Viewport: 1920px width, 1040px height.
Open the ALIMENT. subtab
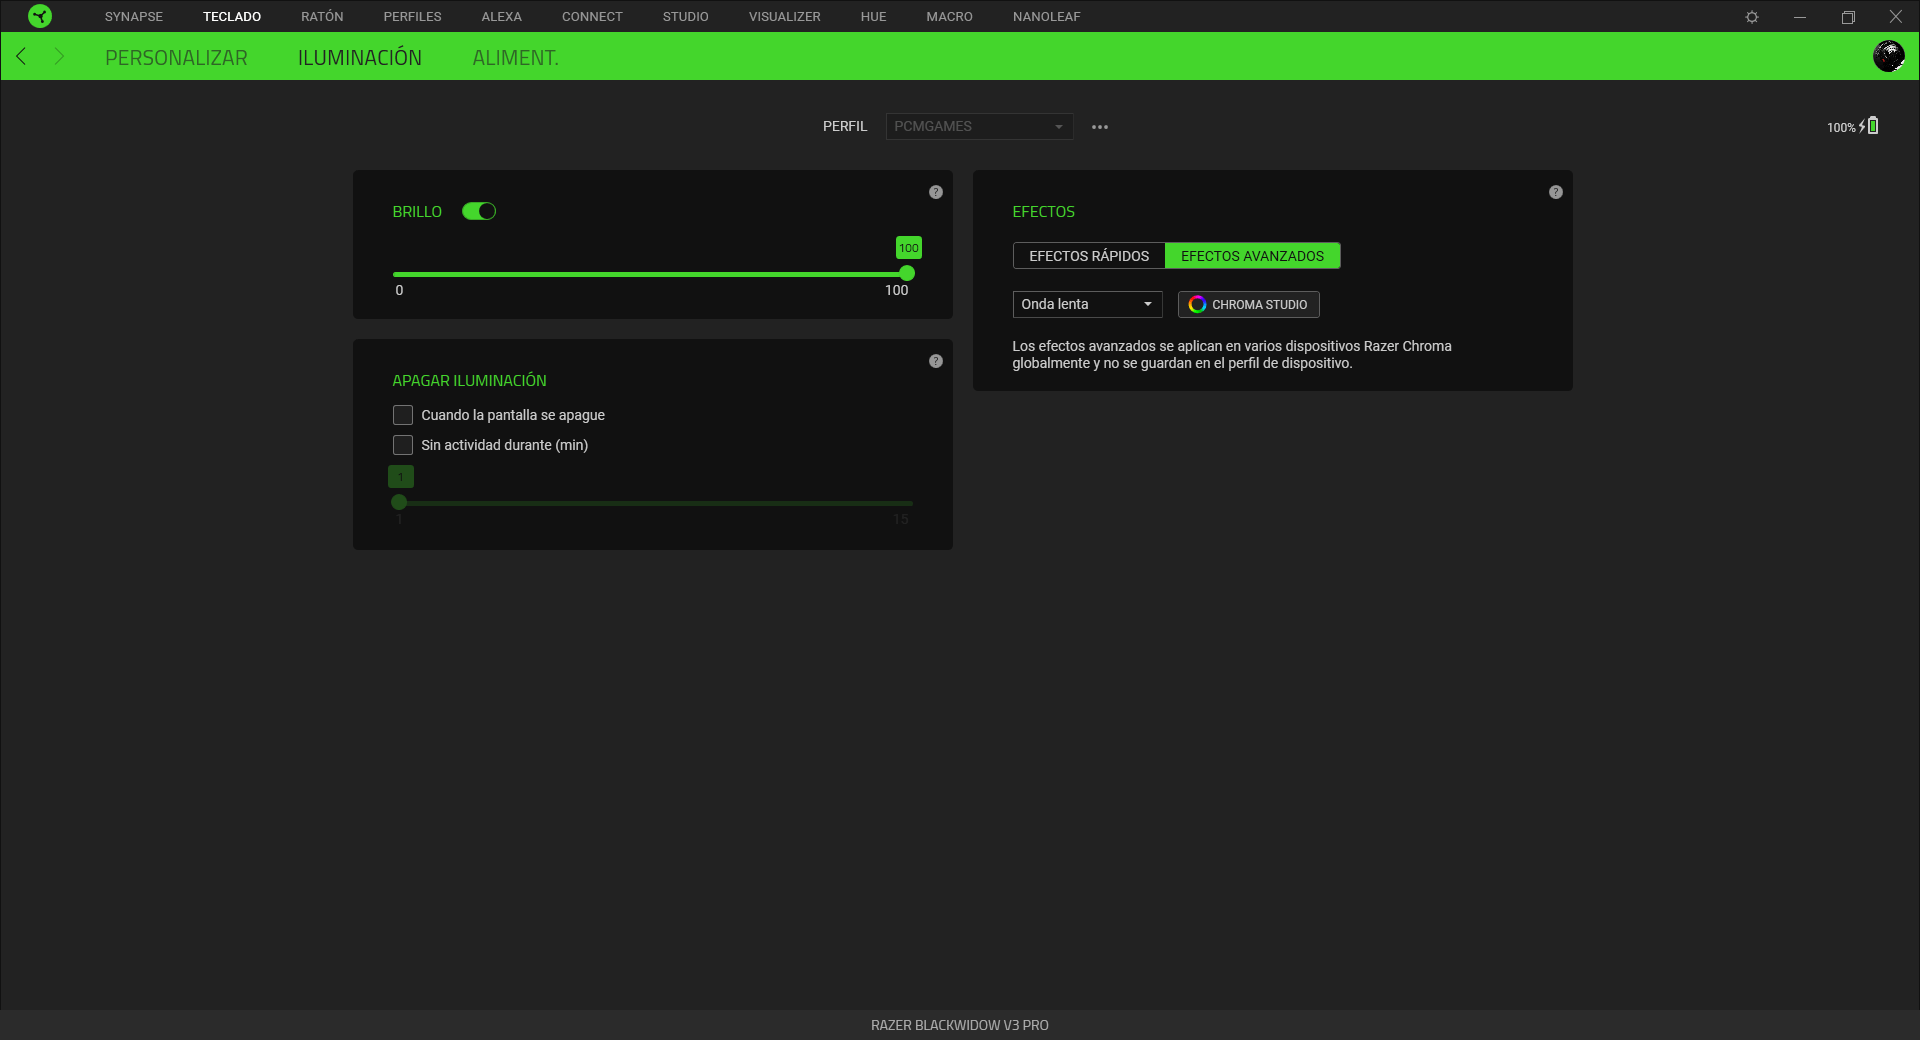(515, 58)
